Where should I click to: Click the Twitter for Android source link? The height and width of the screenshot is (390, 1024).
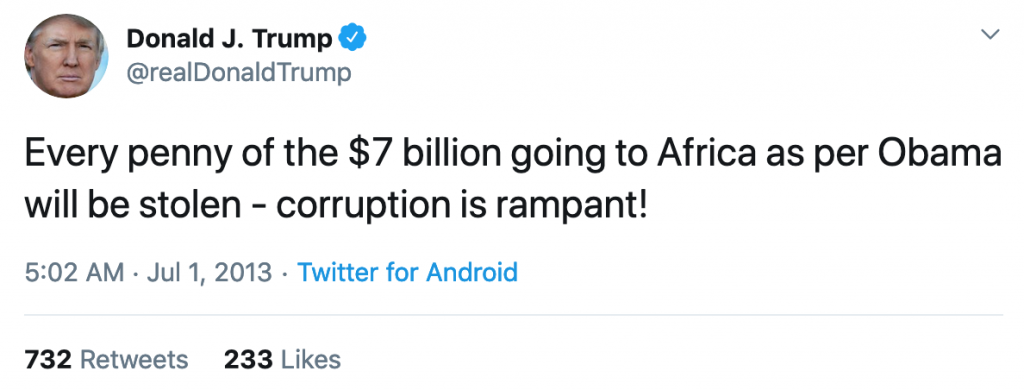click(x=408, y=272)
